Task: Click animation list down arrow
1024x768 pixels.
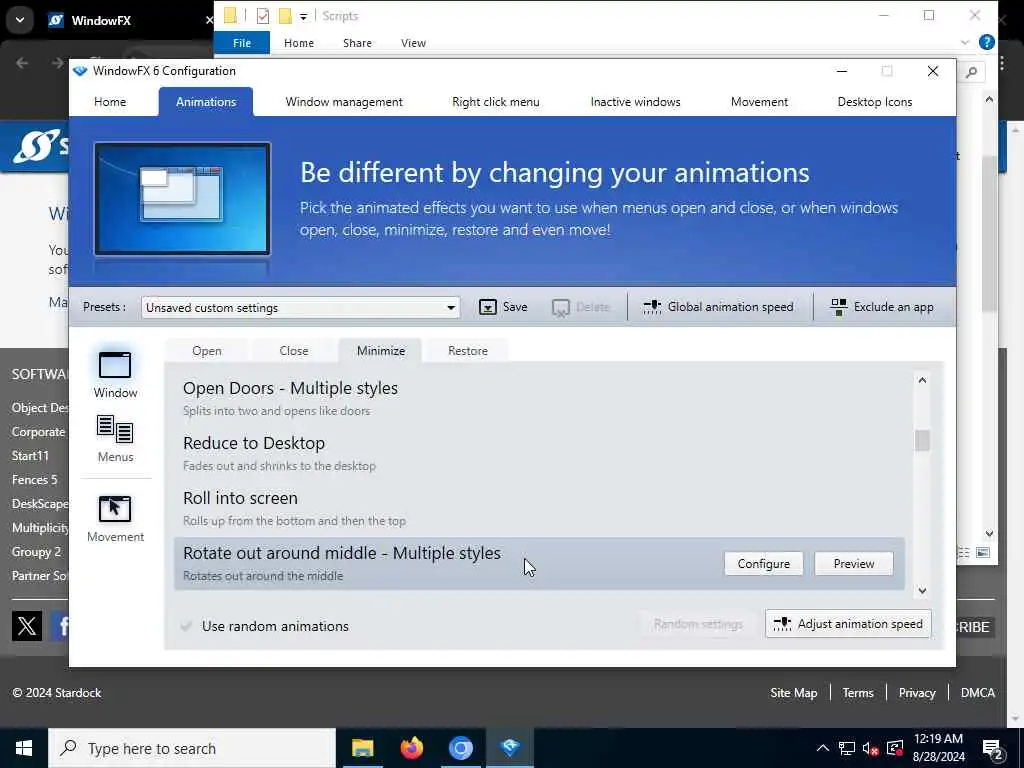Action: [922, 590]
